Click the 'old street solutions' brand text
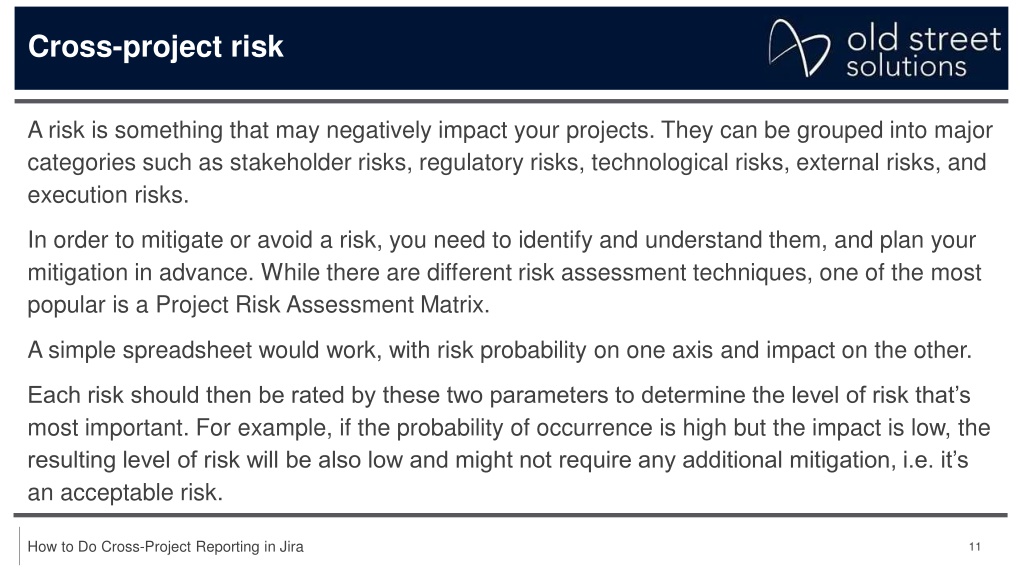Image resolution: width=1024 pixels, height=576 pixels. pos(923,52)
